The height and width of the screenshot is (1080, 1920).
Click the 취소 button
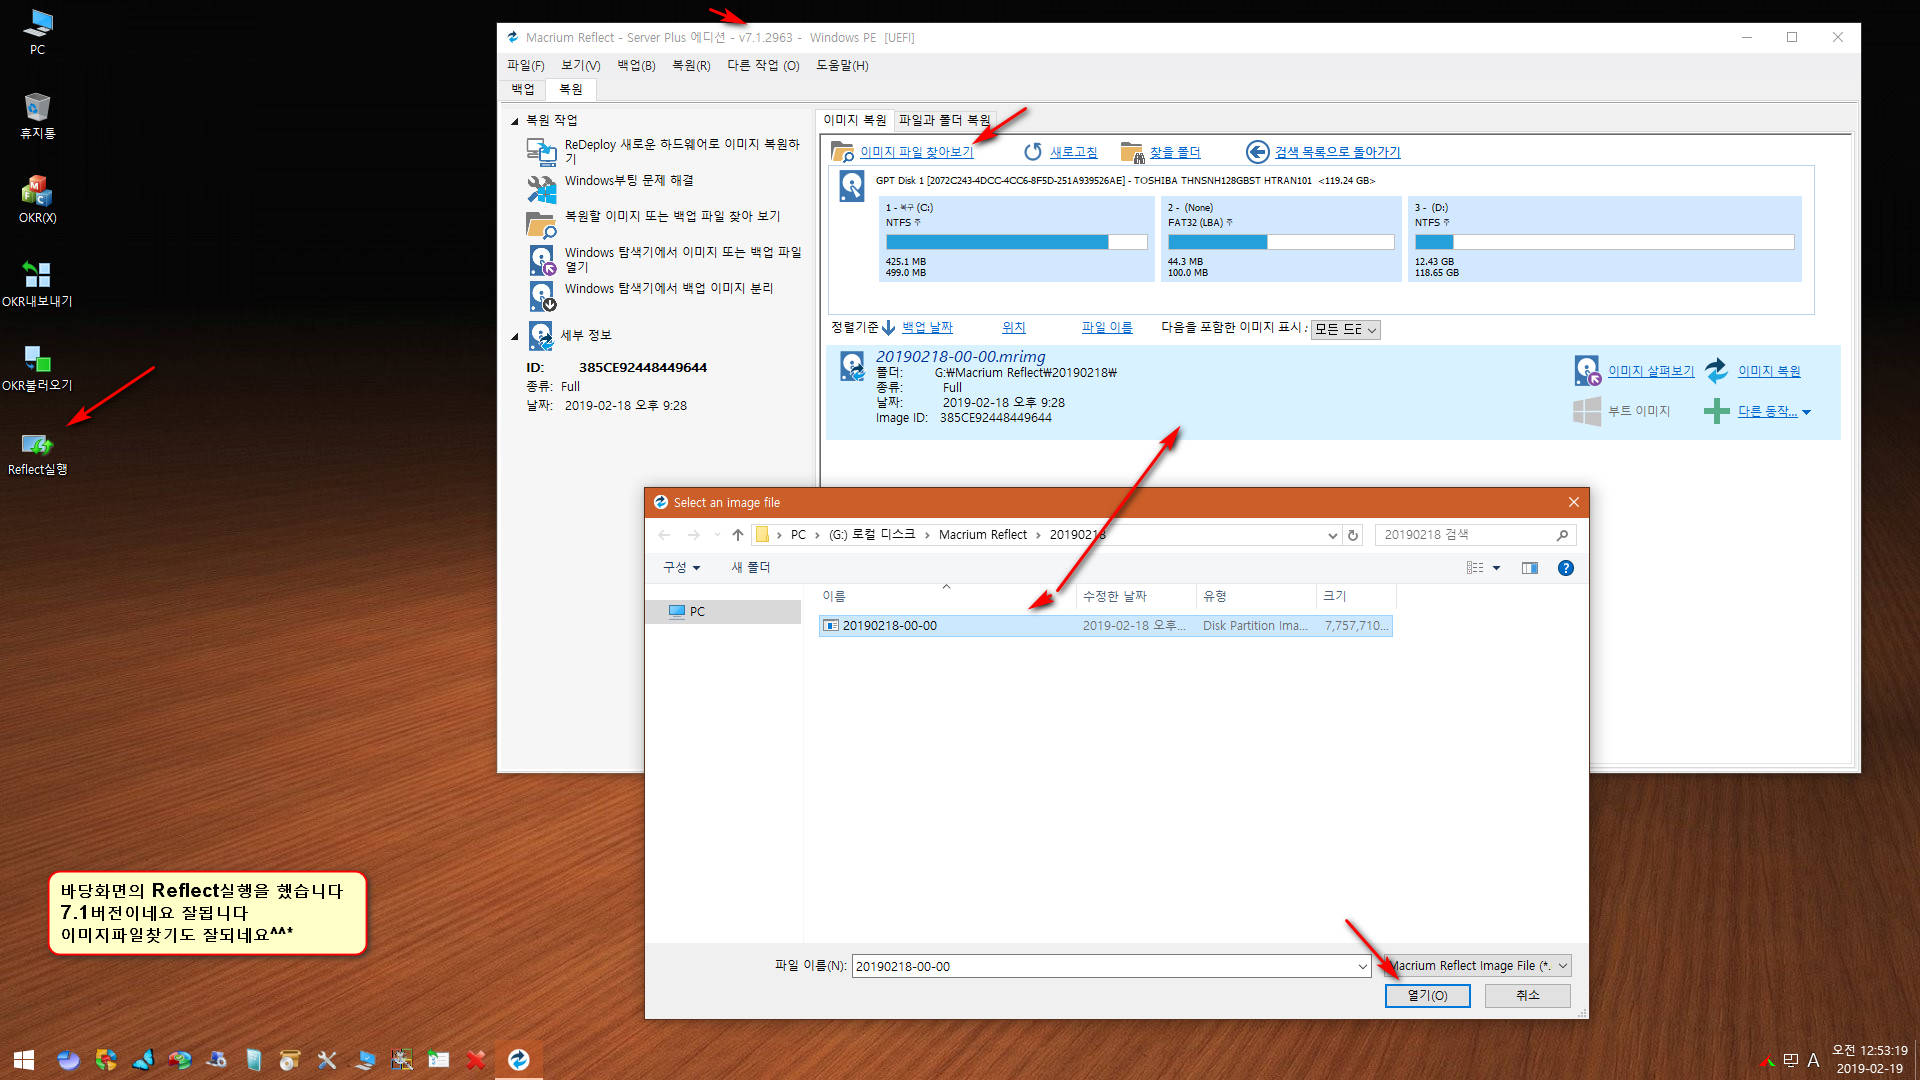pyautogui.click(x=1527, y=996)
